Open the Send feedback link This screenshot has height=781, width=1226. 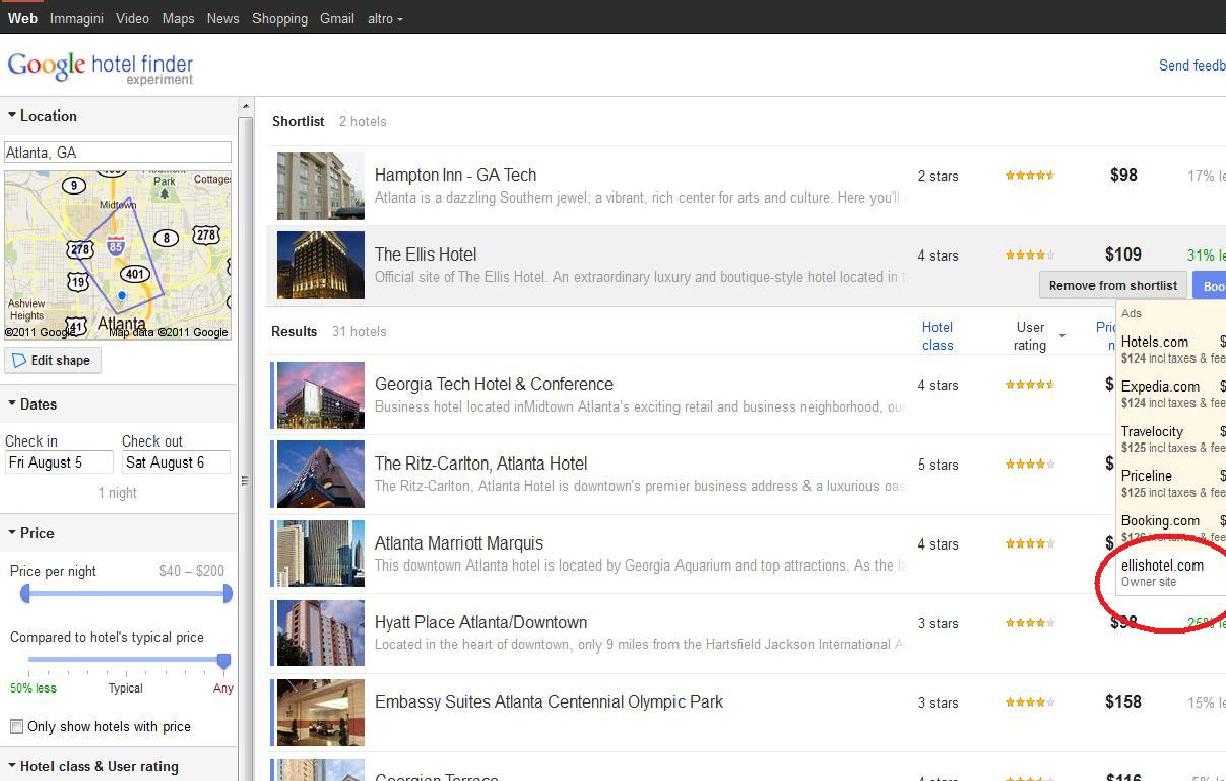[1192, 66]
